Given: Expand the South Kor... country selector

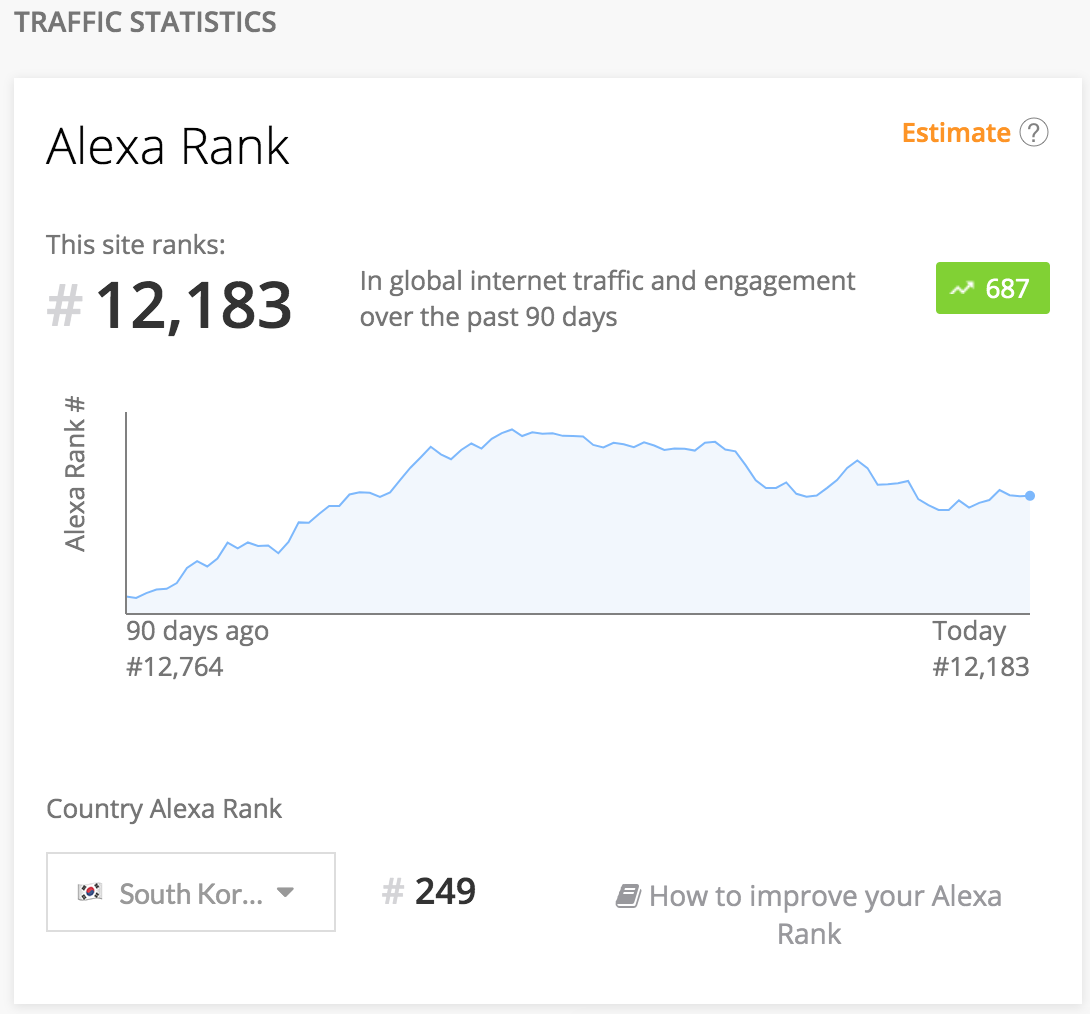Looking at the screenshot, I should pos(190,892).
